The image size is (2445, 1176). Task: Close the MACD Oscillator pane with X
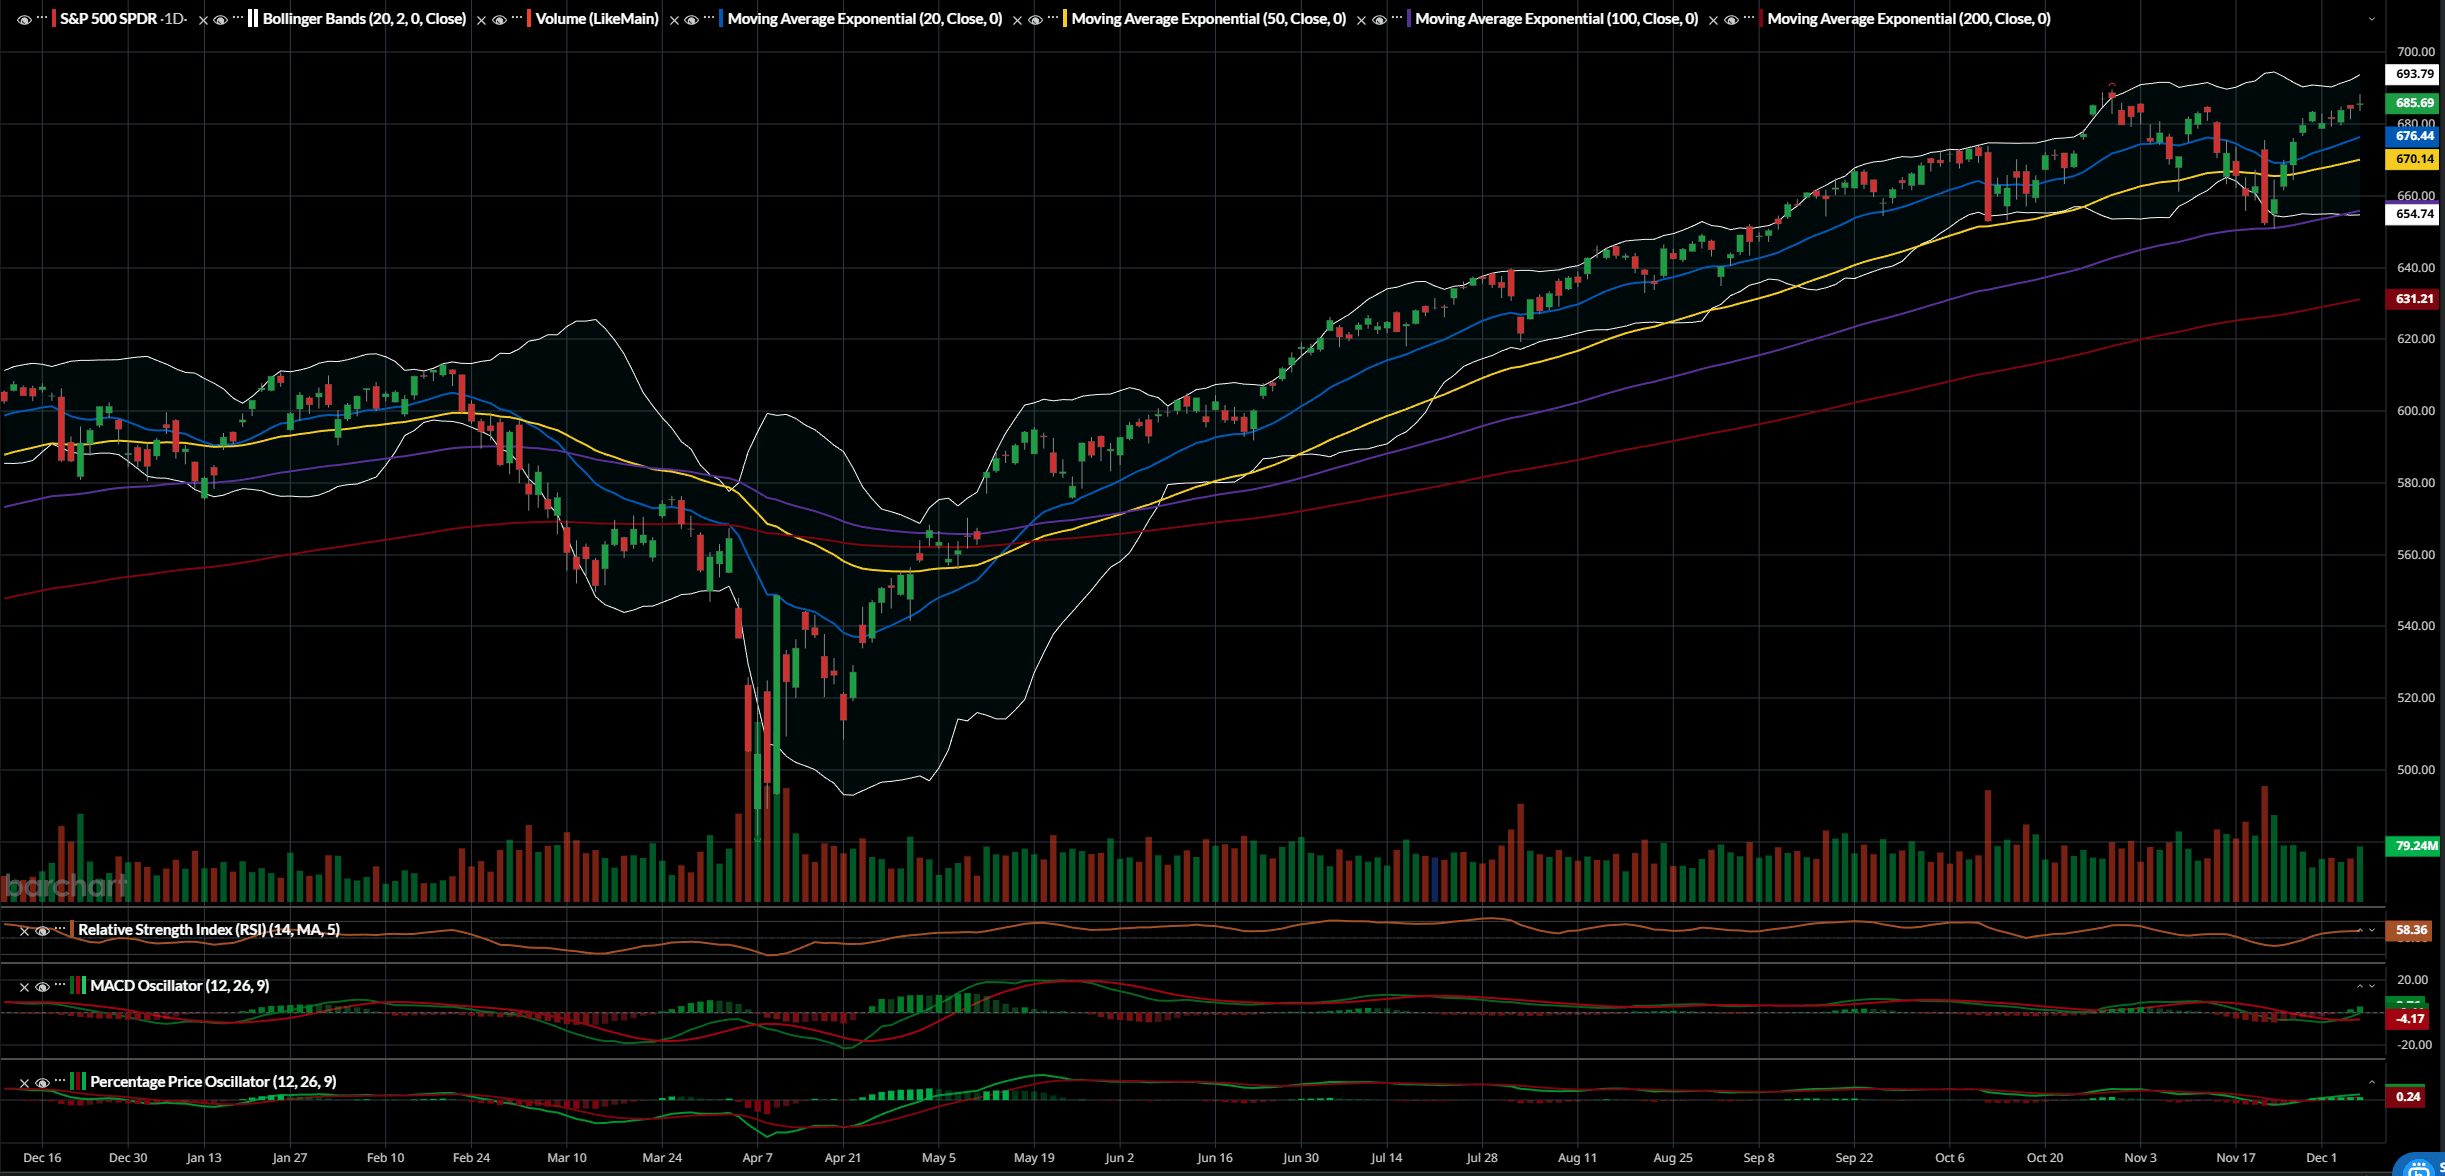[x=24, y=987]
